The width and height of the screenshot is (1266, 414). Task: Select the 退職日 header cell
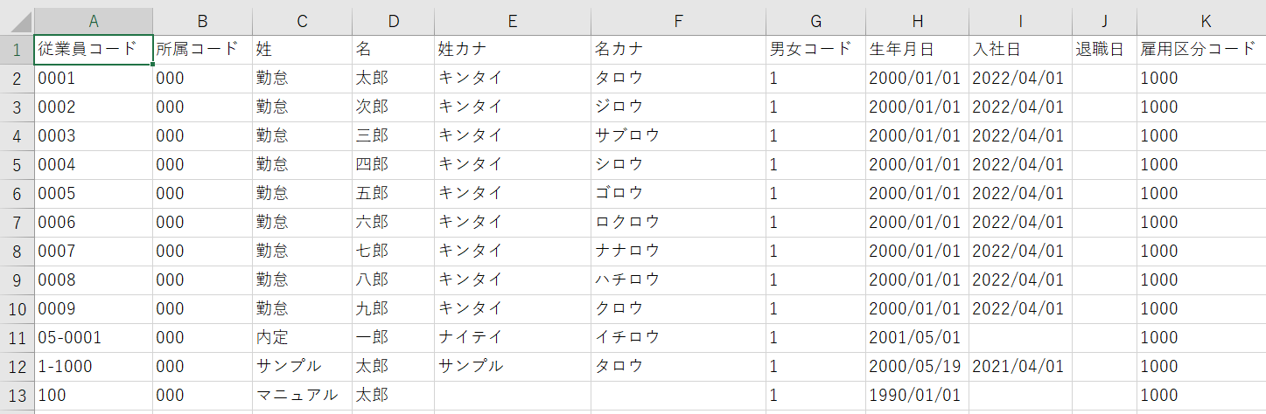pyautogui.click(x=1103, y=50)
